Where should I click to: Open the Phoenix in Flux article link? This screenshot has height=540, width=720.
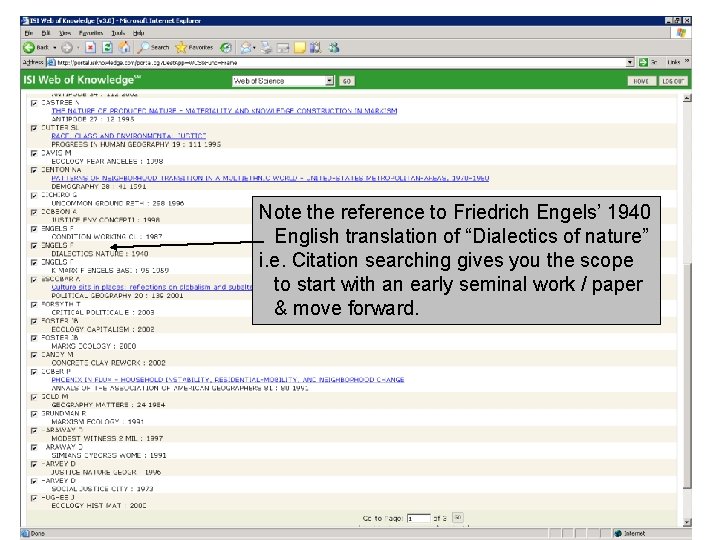(228, 380)
